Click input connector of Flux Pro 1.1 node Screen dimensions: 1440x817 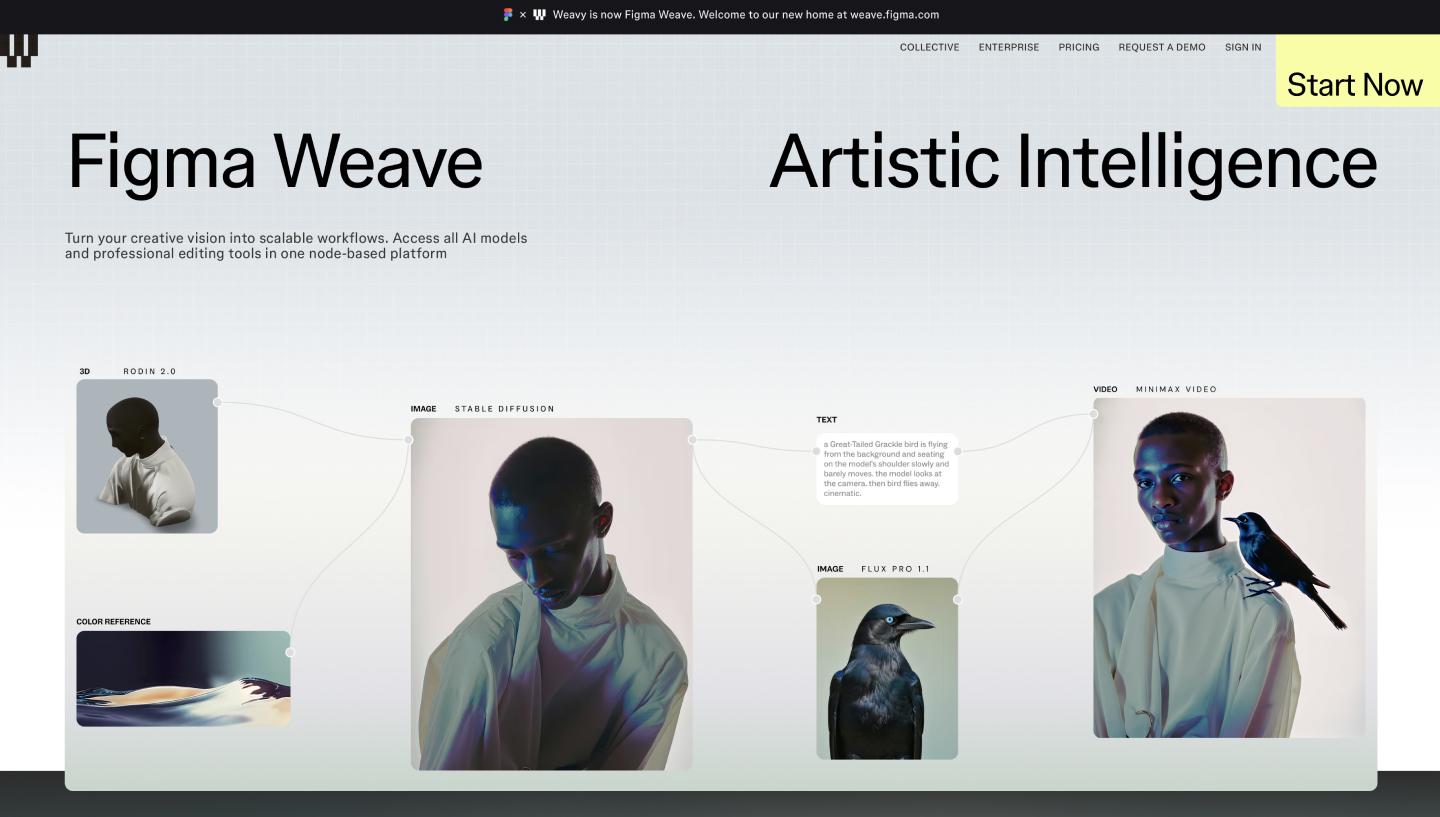pyautogui.click(x=816, y=599)
